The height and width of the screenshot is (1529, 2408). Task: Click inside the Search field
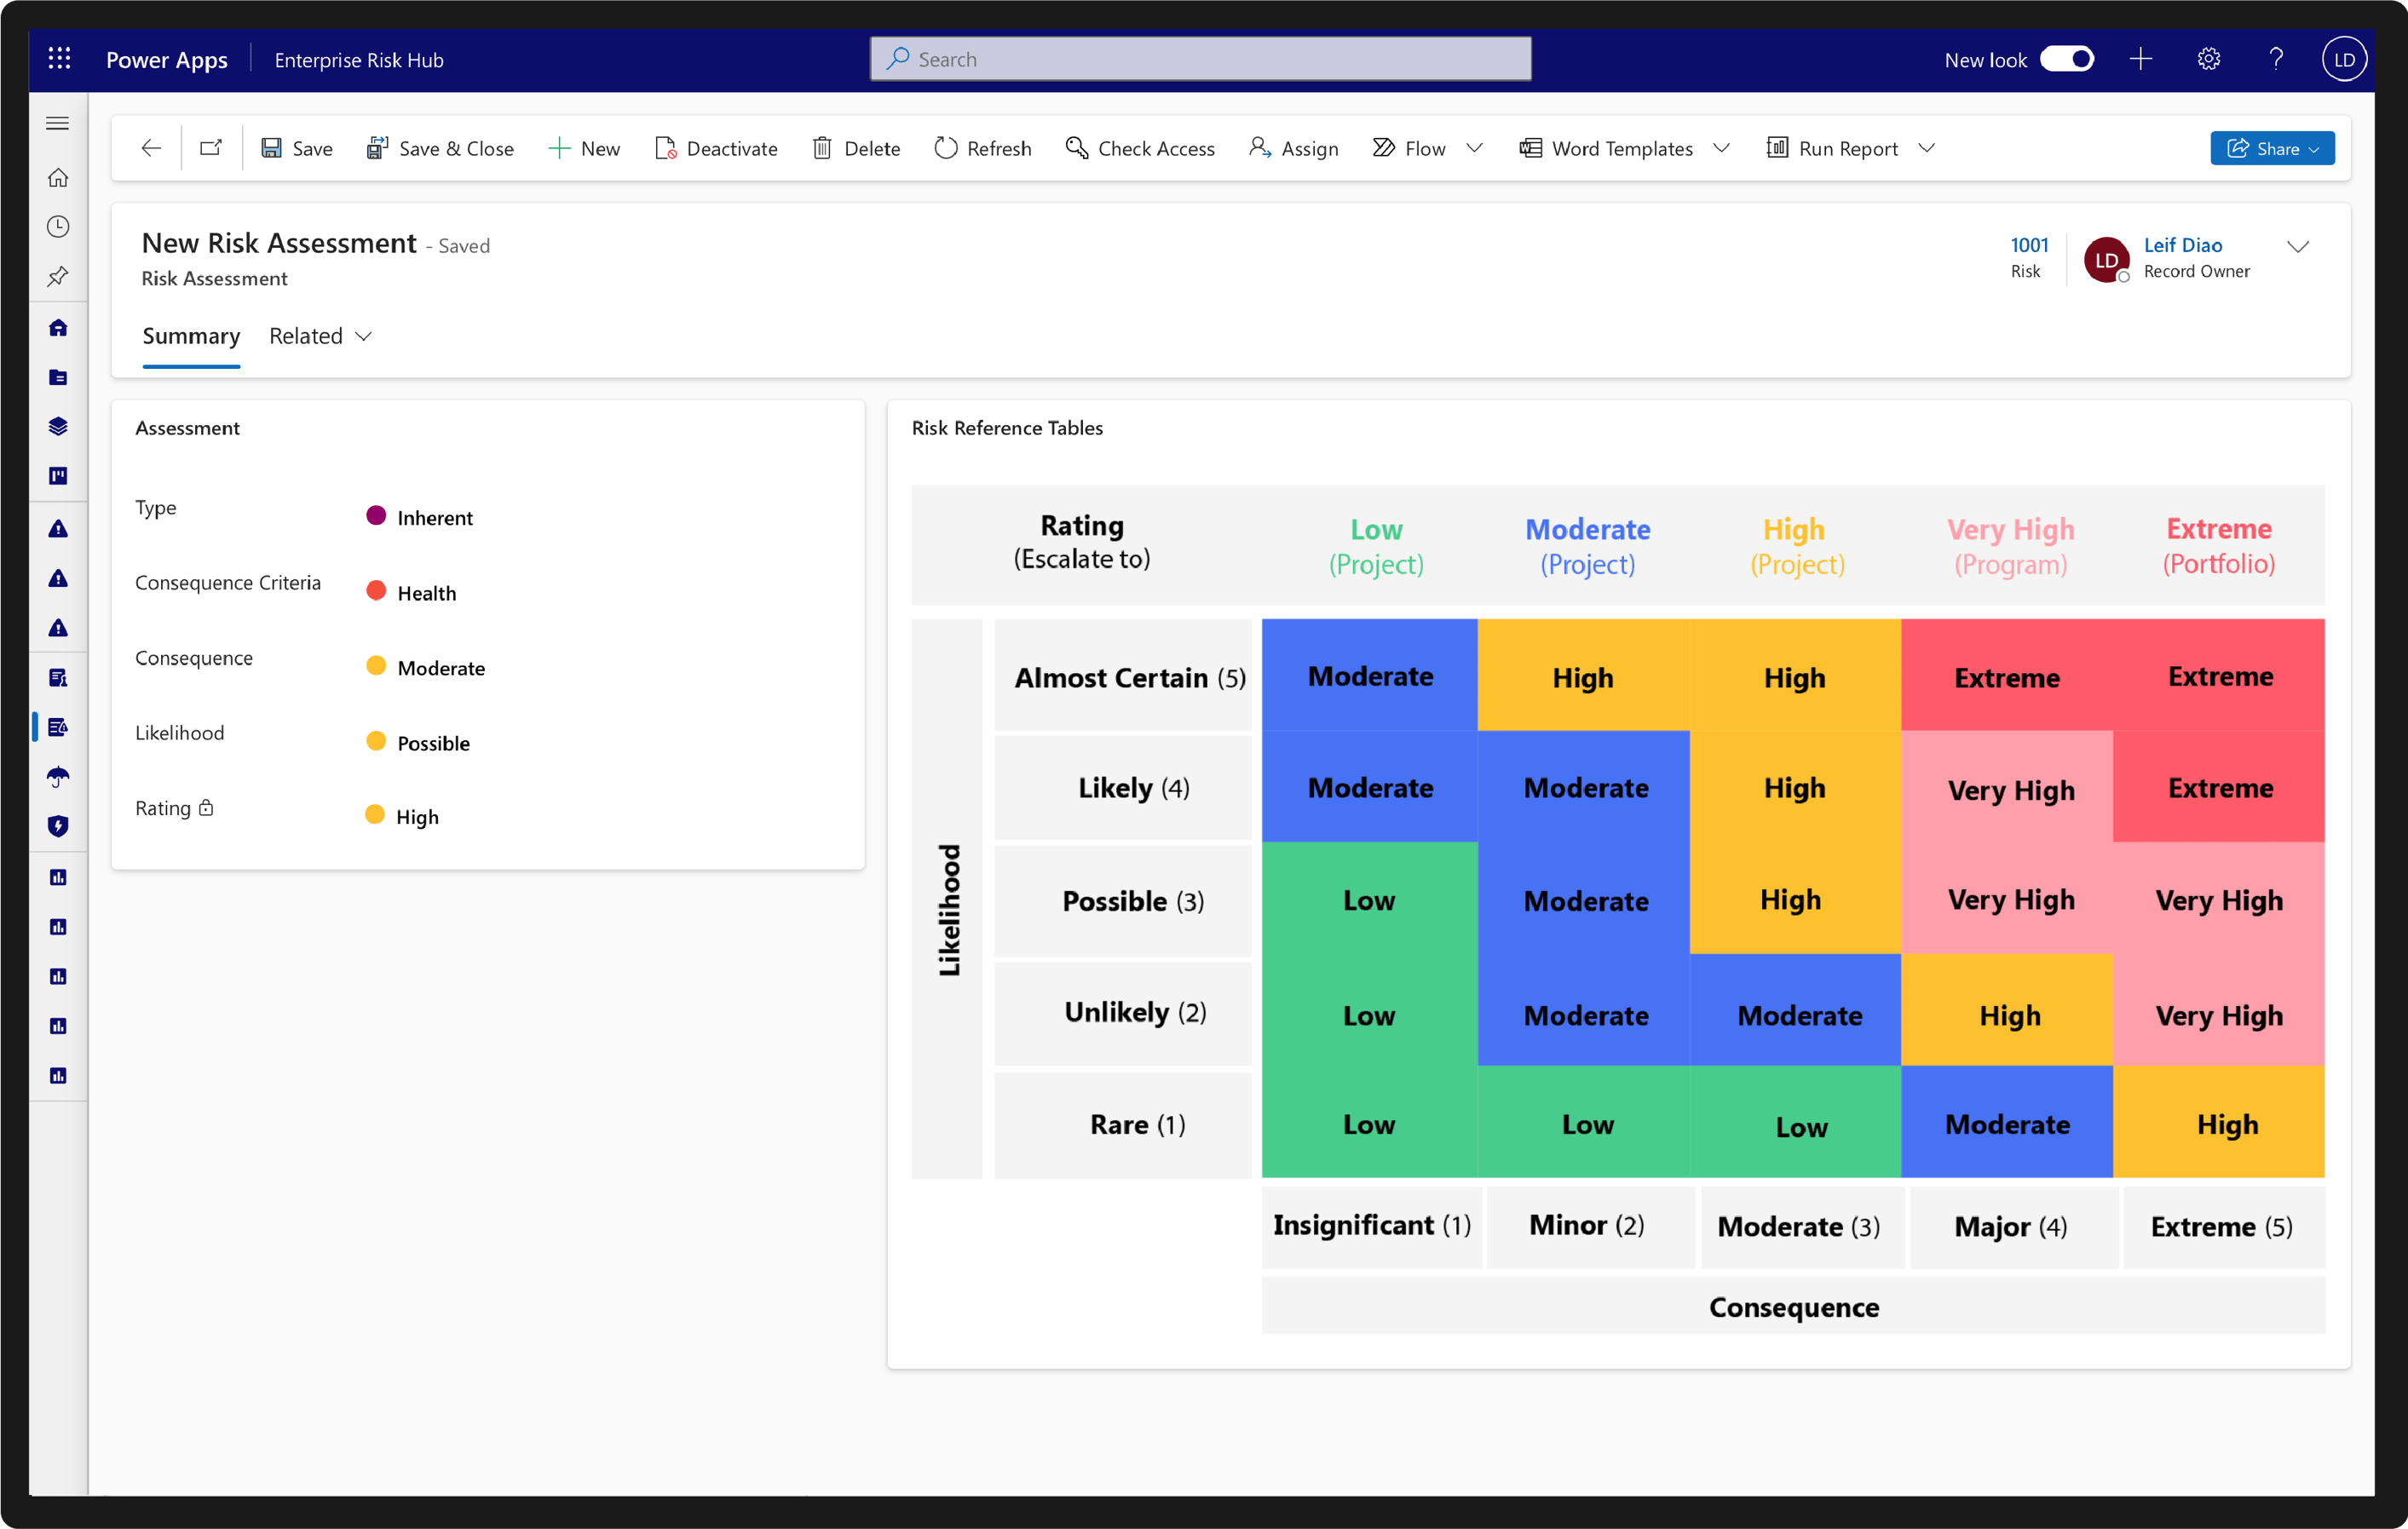pos(1199,58)
